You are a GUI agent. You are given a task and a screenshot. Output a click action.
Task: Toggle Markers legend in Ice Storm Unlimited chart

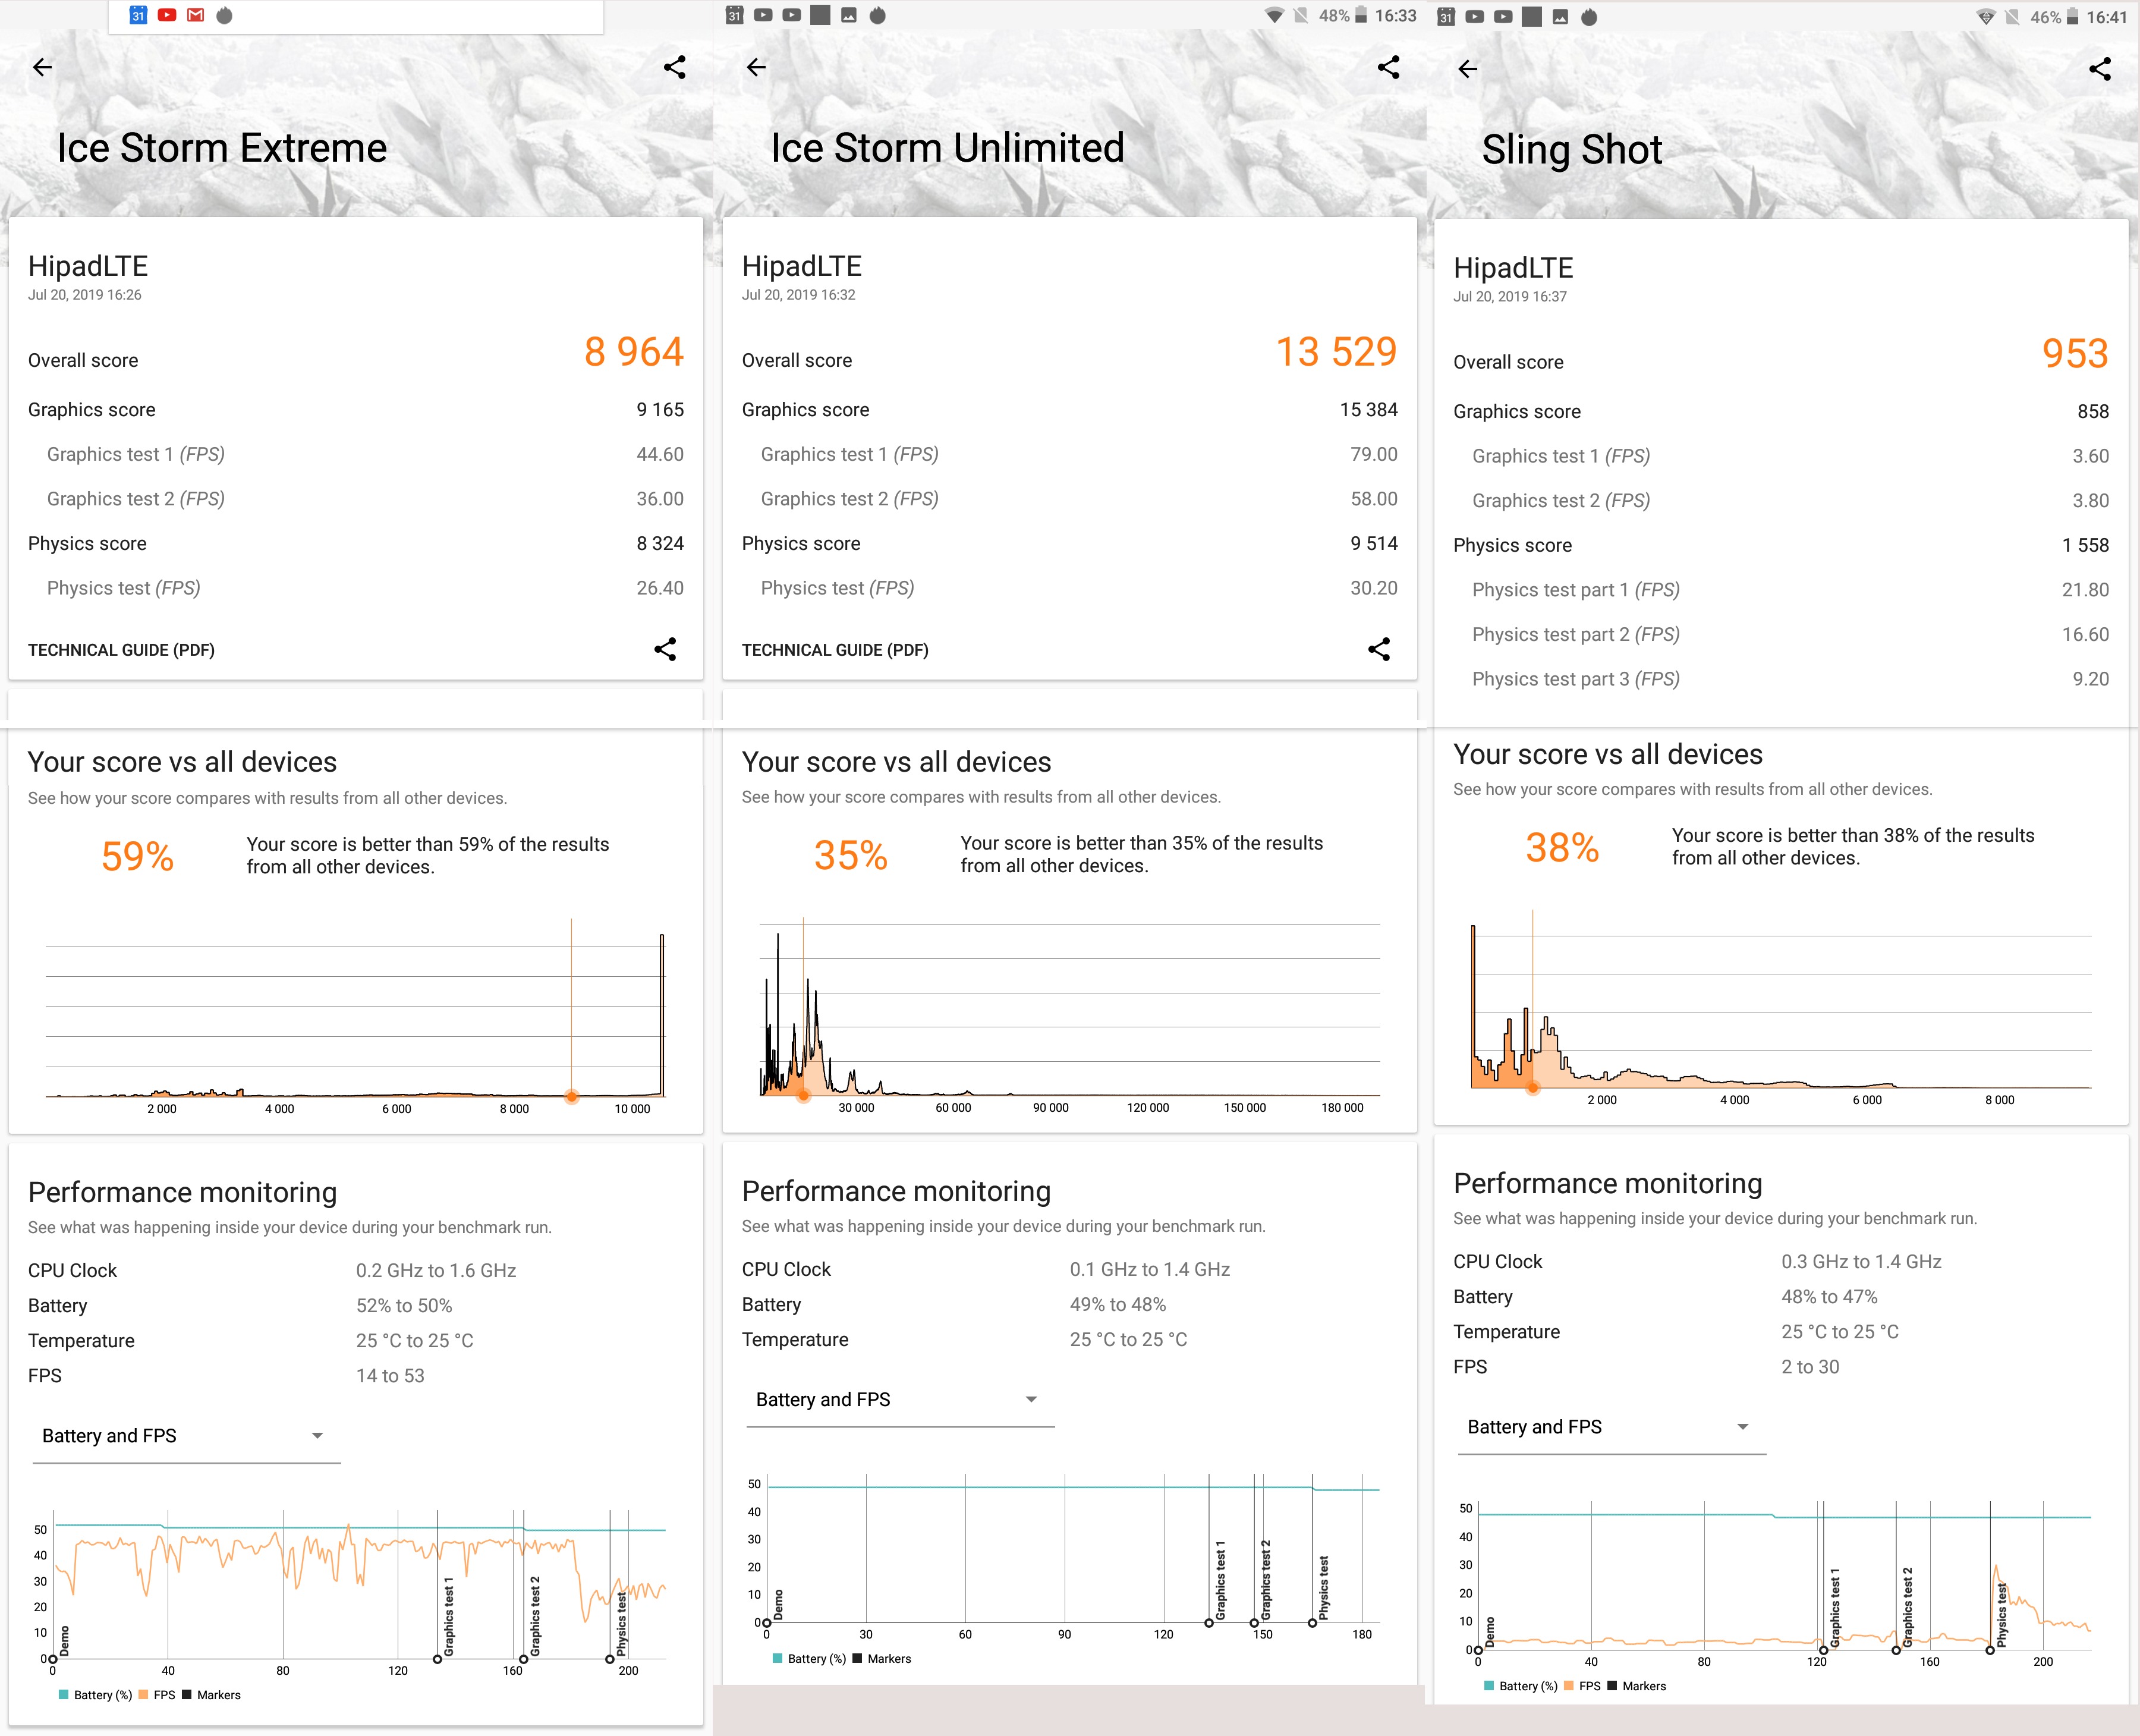click(882, 1659)
